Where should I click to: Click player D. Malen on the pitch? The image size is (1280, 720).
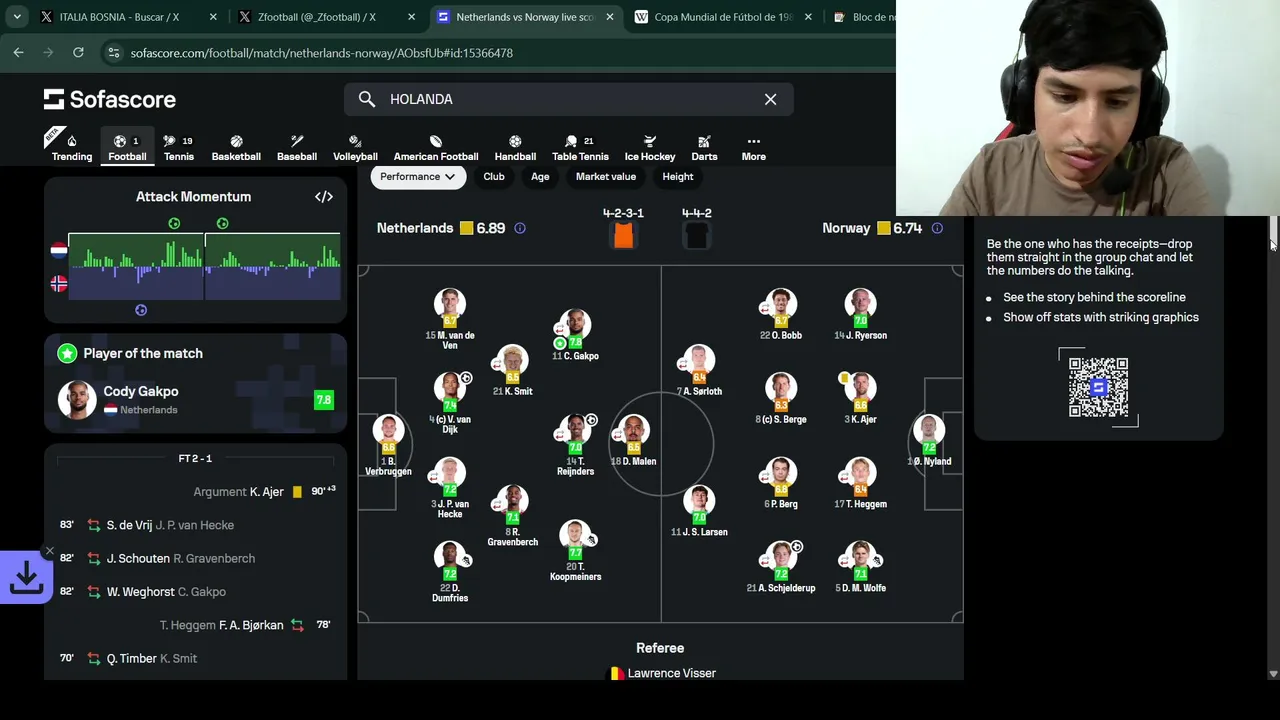point(633,441)
